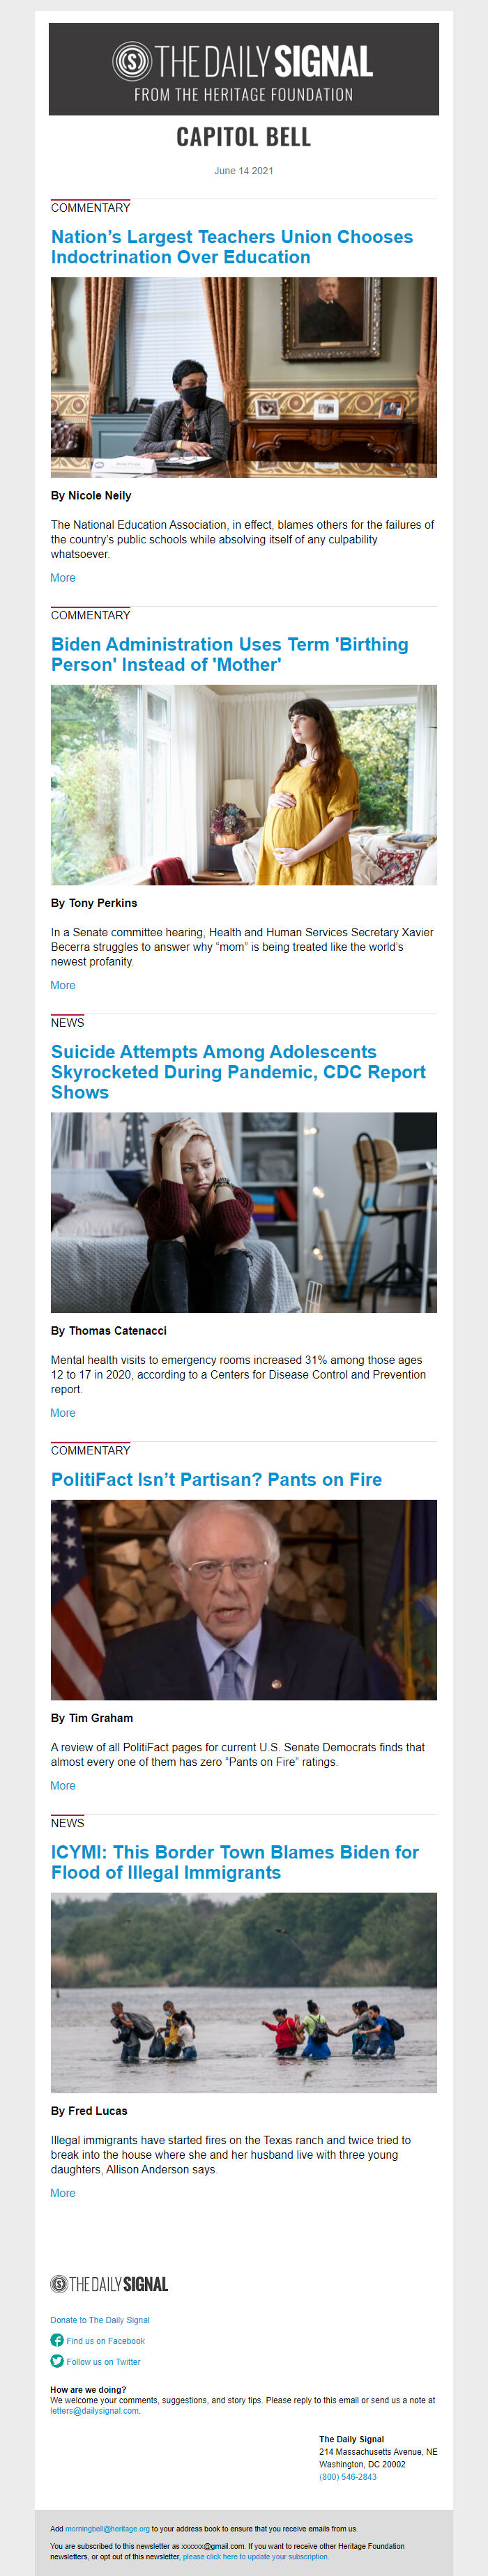
Task: Click Donate to The Daily Signal link
Action: 100,2319
